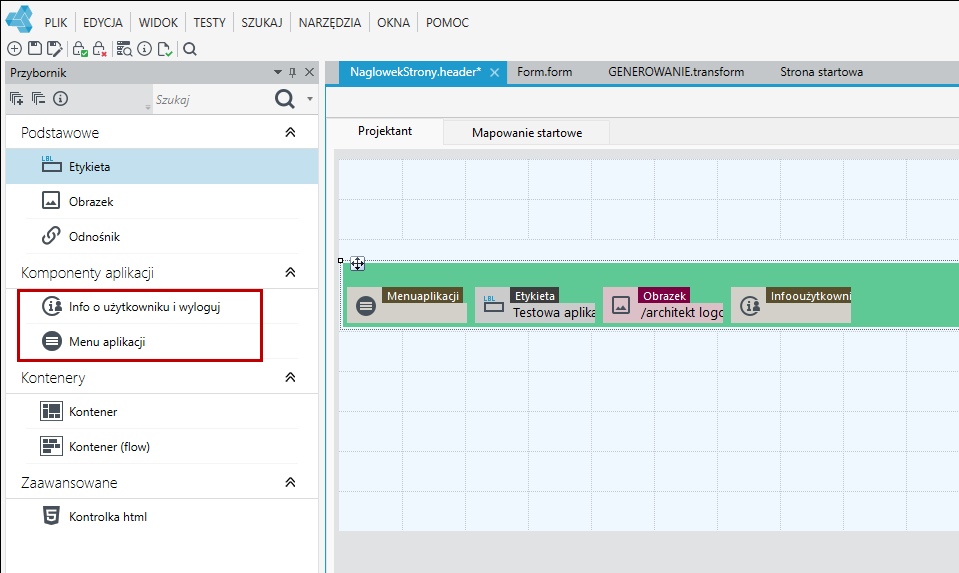Click the new item plus-circle toolbar icon
The width and height of the screenshot is (959, 573).
coord(15,49)
